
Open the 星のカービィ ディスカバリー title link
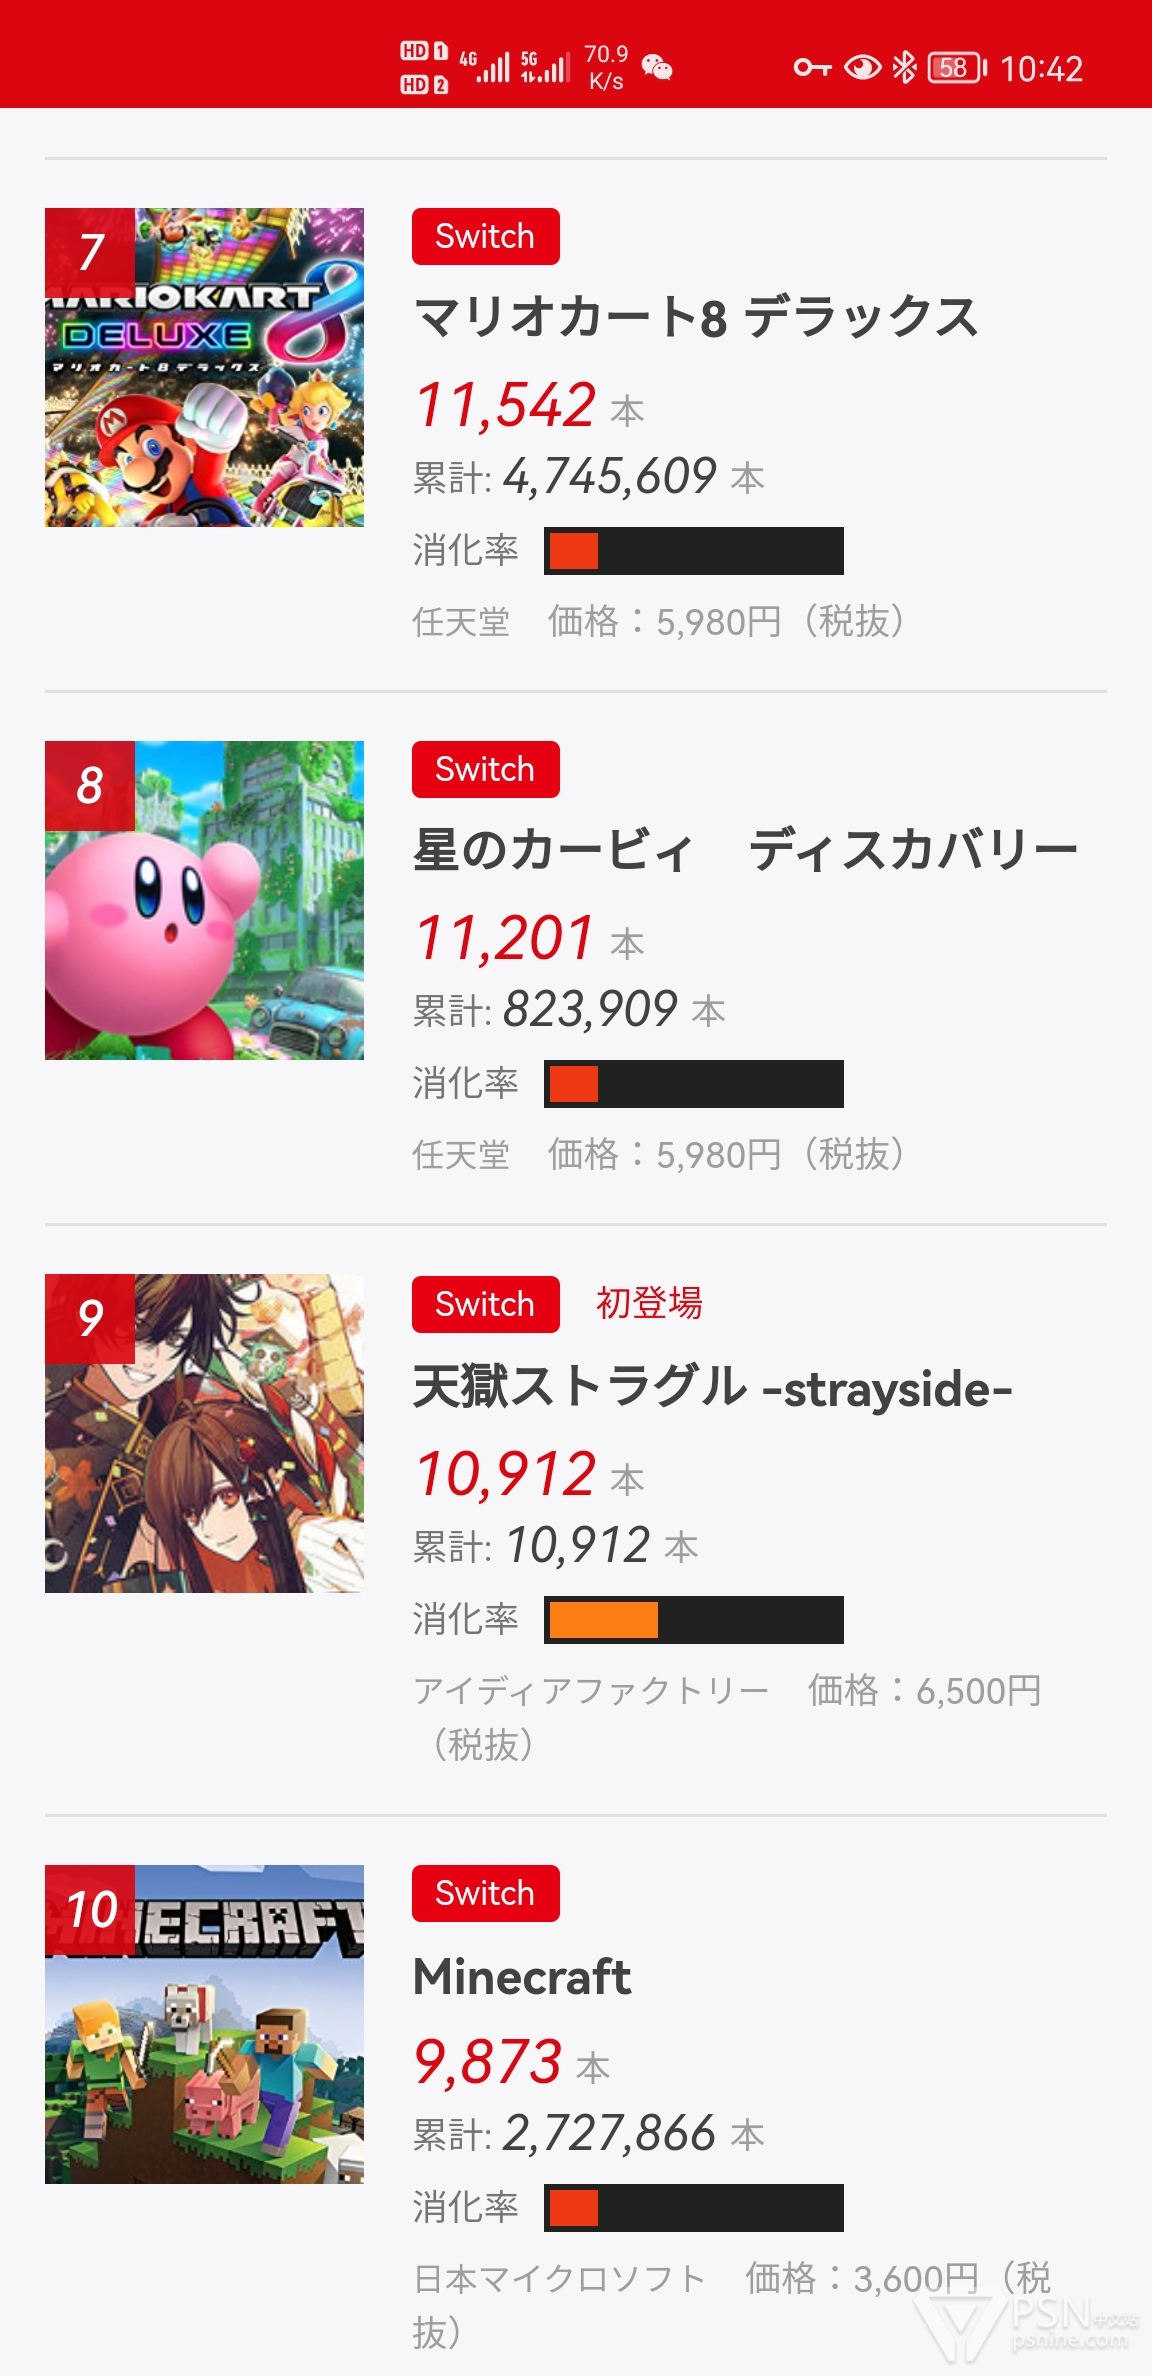pyautogui.click(x=745, y=851)
